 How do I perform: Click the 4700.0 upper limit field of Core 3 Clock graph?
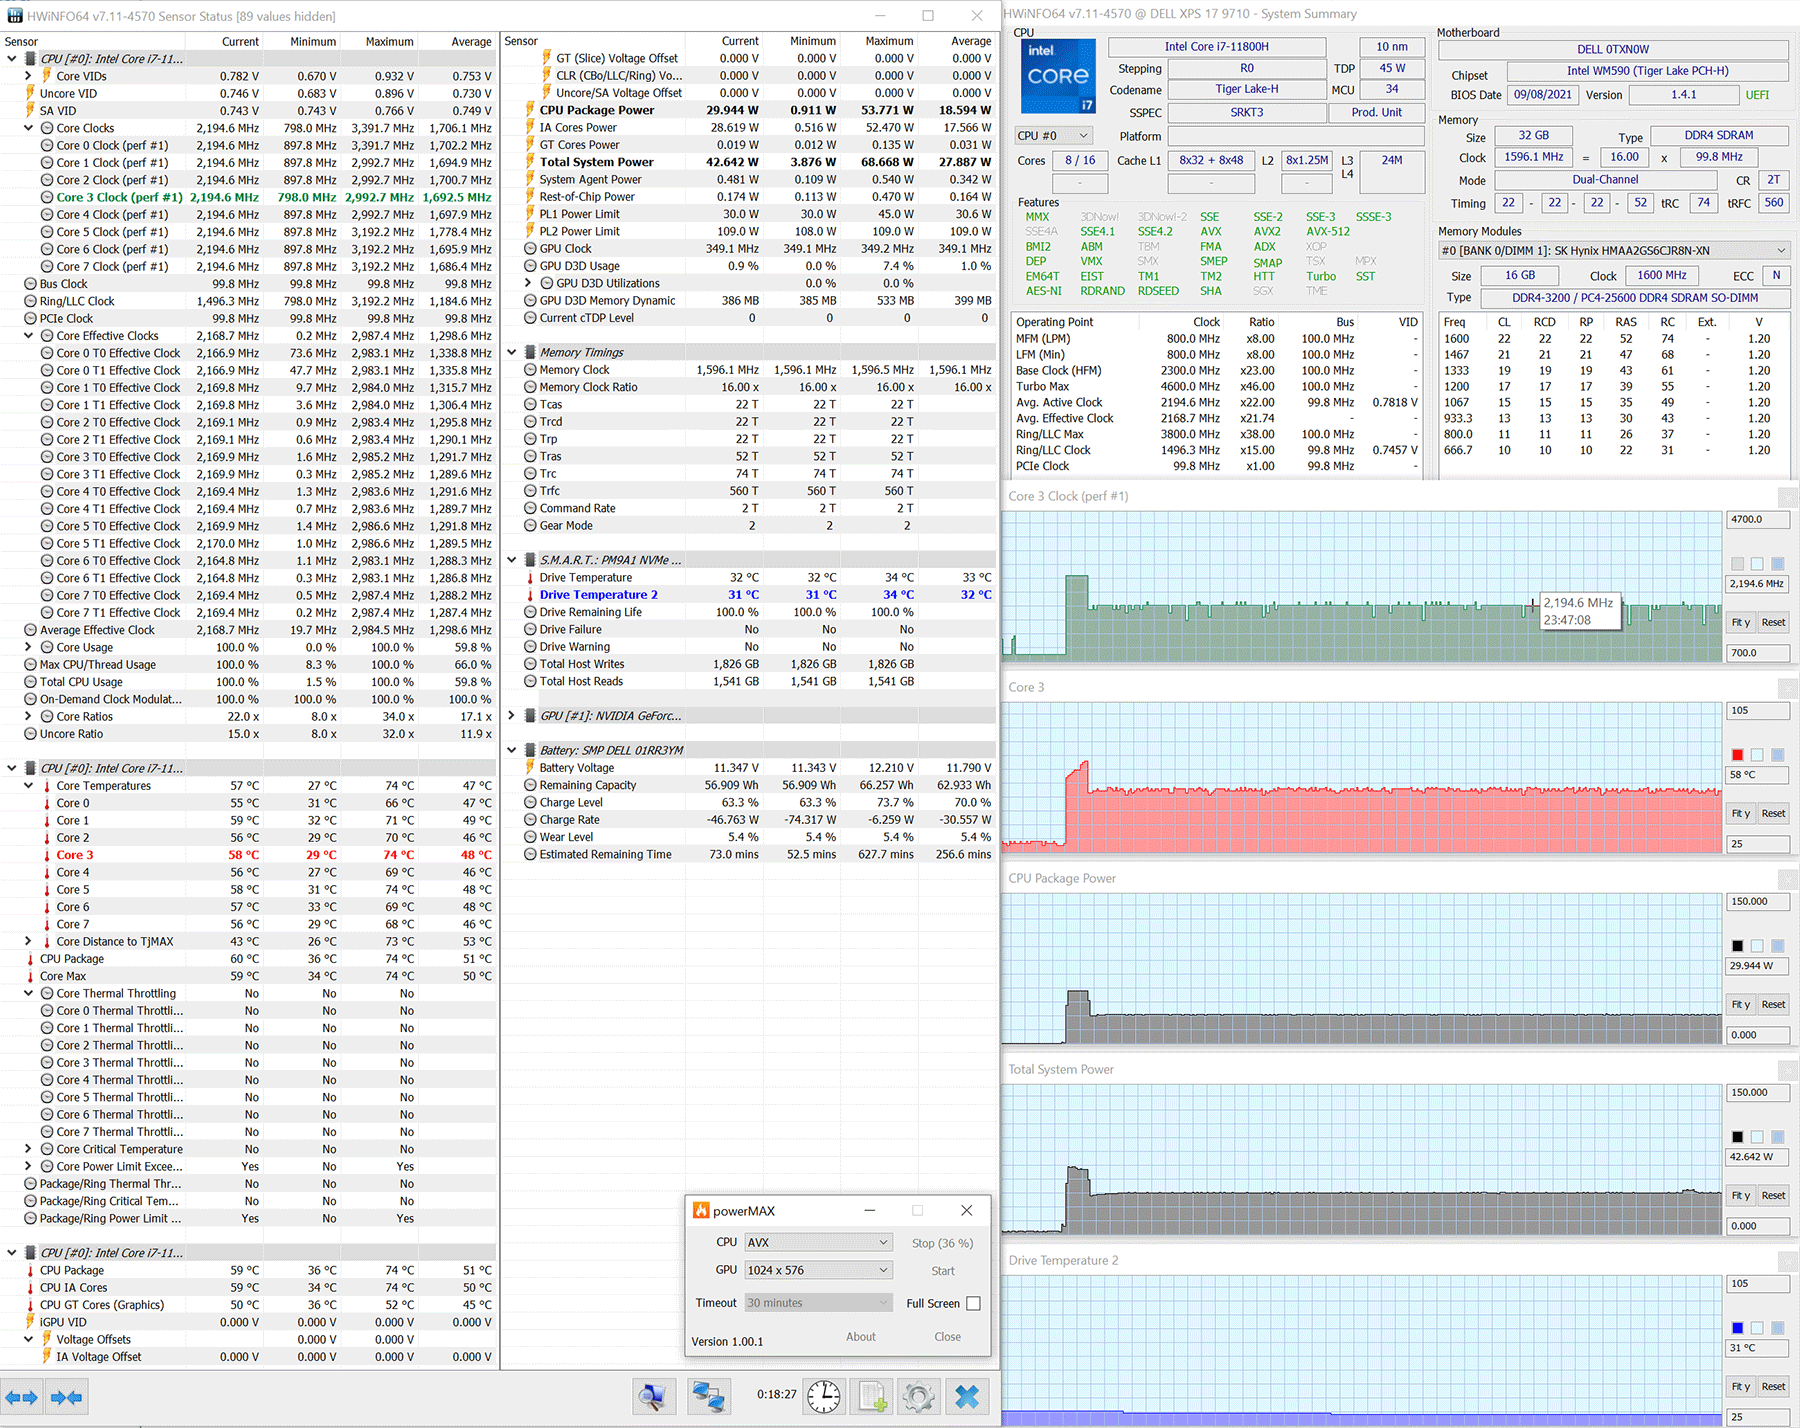(1757, 520)
